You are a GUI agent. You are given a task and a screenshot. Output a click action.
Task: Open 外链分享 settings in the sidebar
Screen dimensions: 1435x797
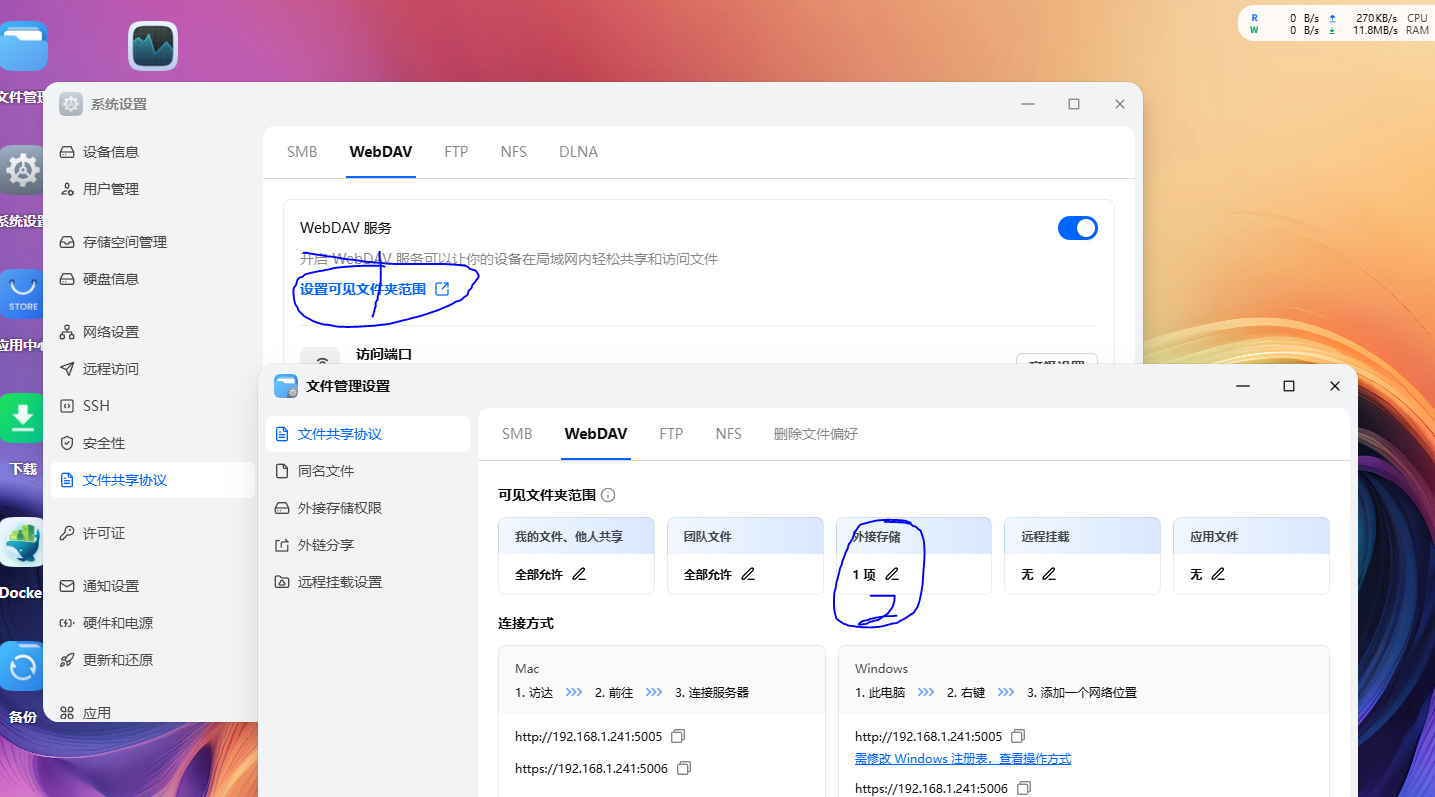pos(325,545)
